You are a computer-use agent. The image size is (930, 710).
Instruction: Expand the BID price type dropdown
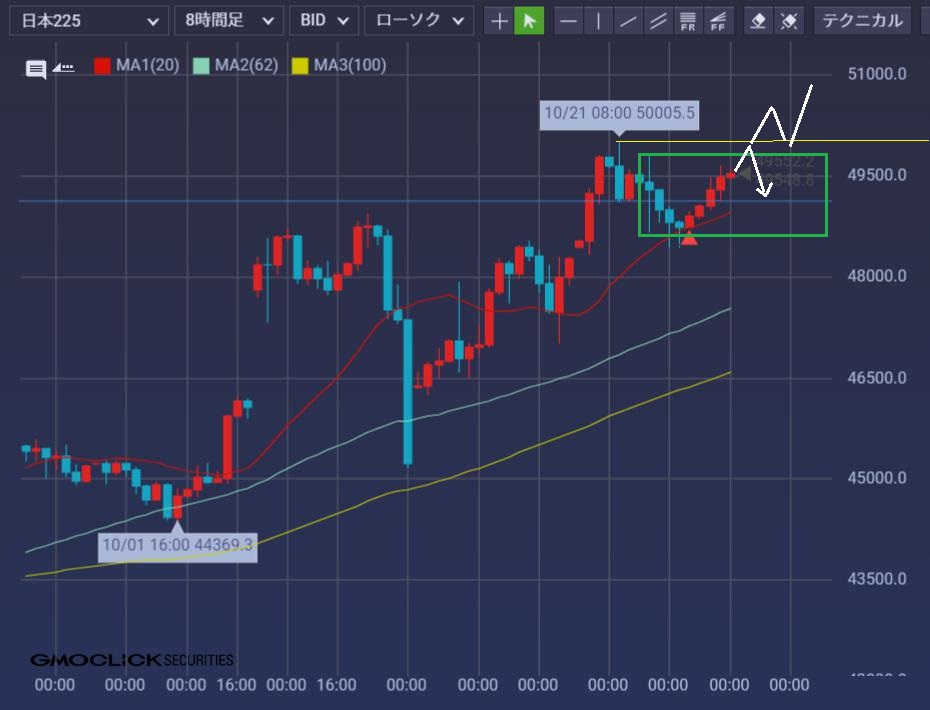[323, 20]
